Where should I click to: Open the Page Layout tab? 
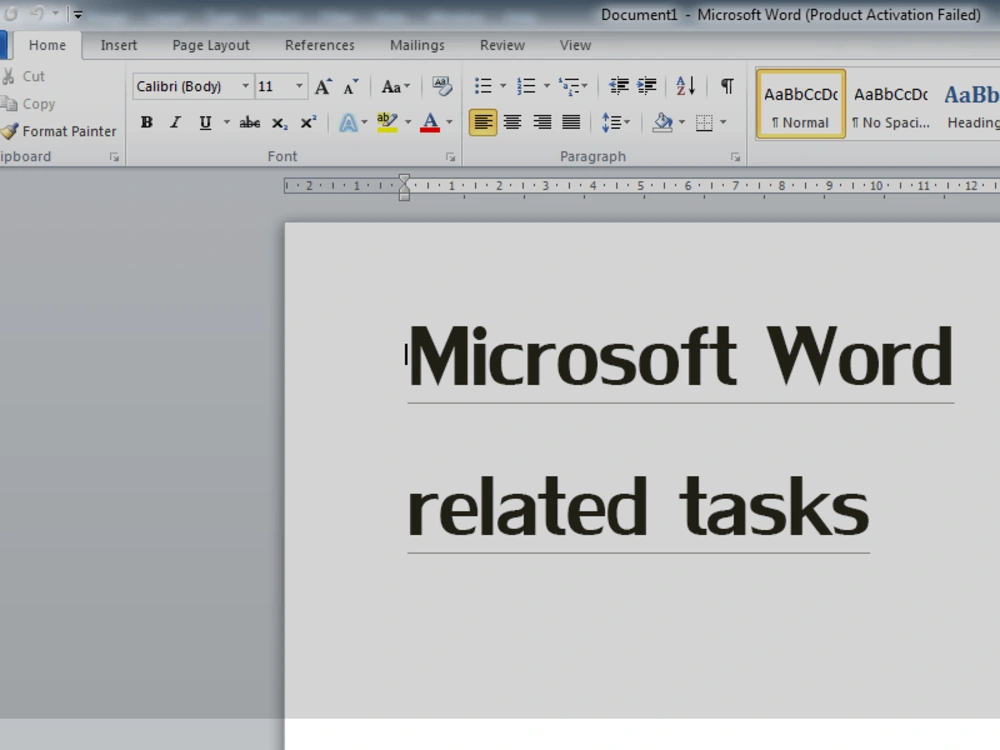point(211,45)
